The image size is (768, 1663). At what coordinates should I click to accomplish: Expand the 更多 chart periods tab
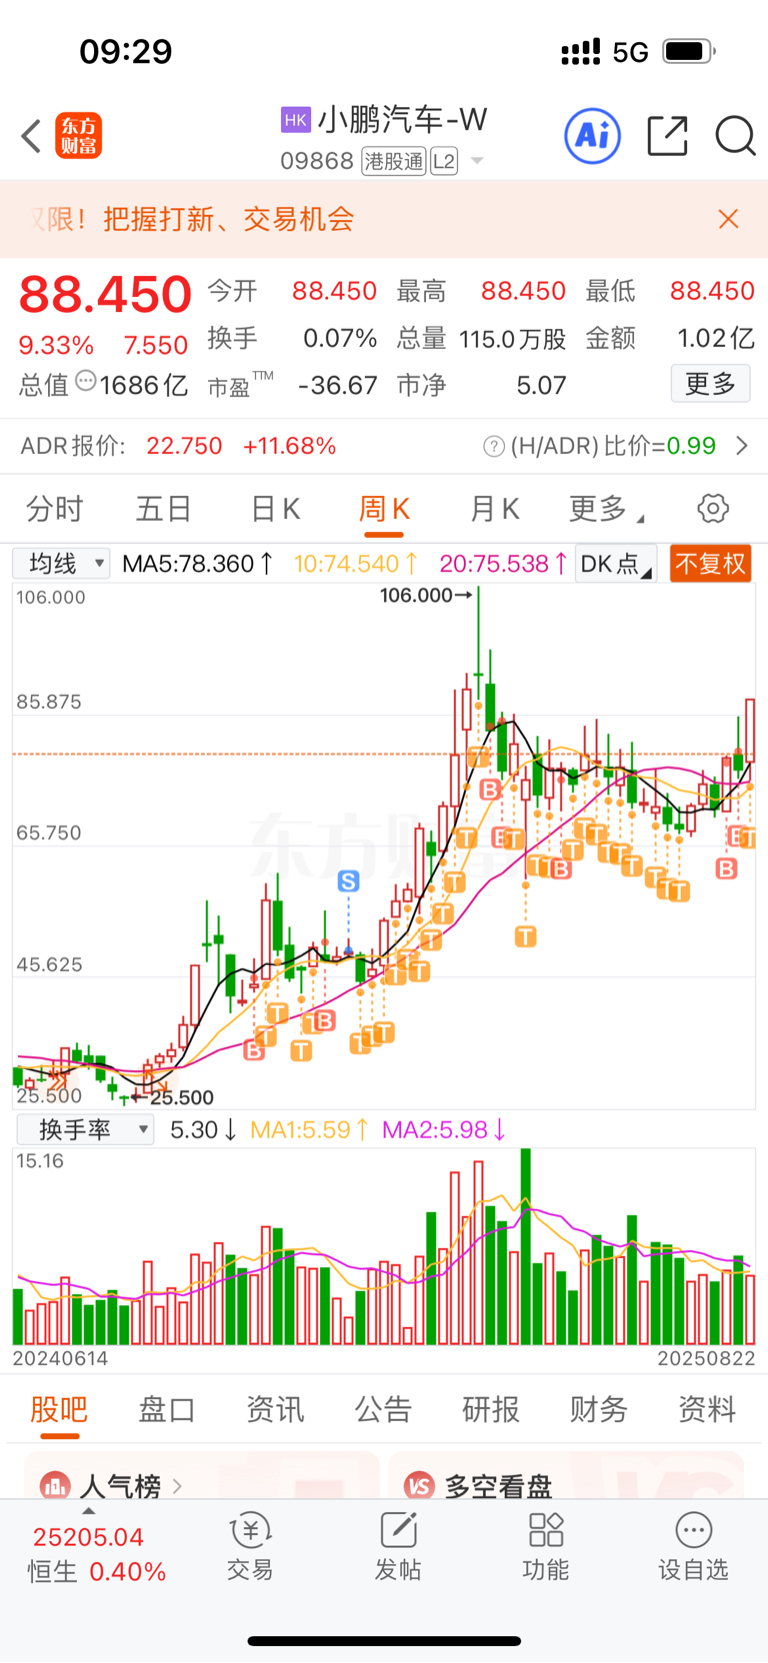click(606, 509)
